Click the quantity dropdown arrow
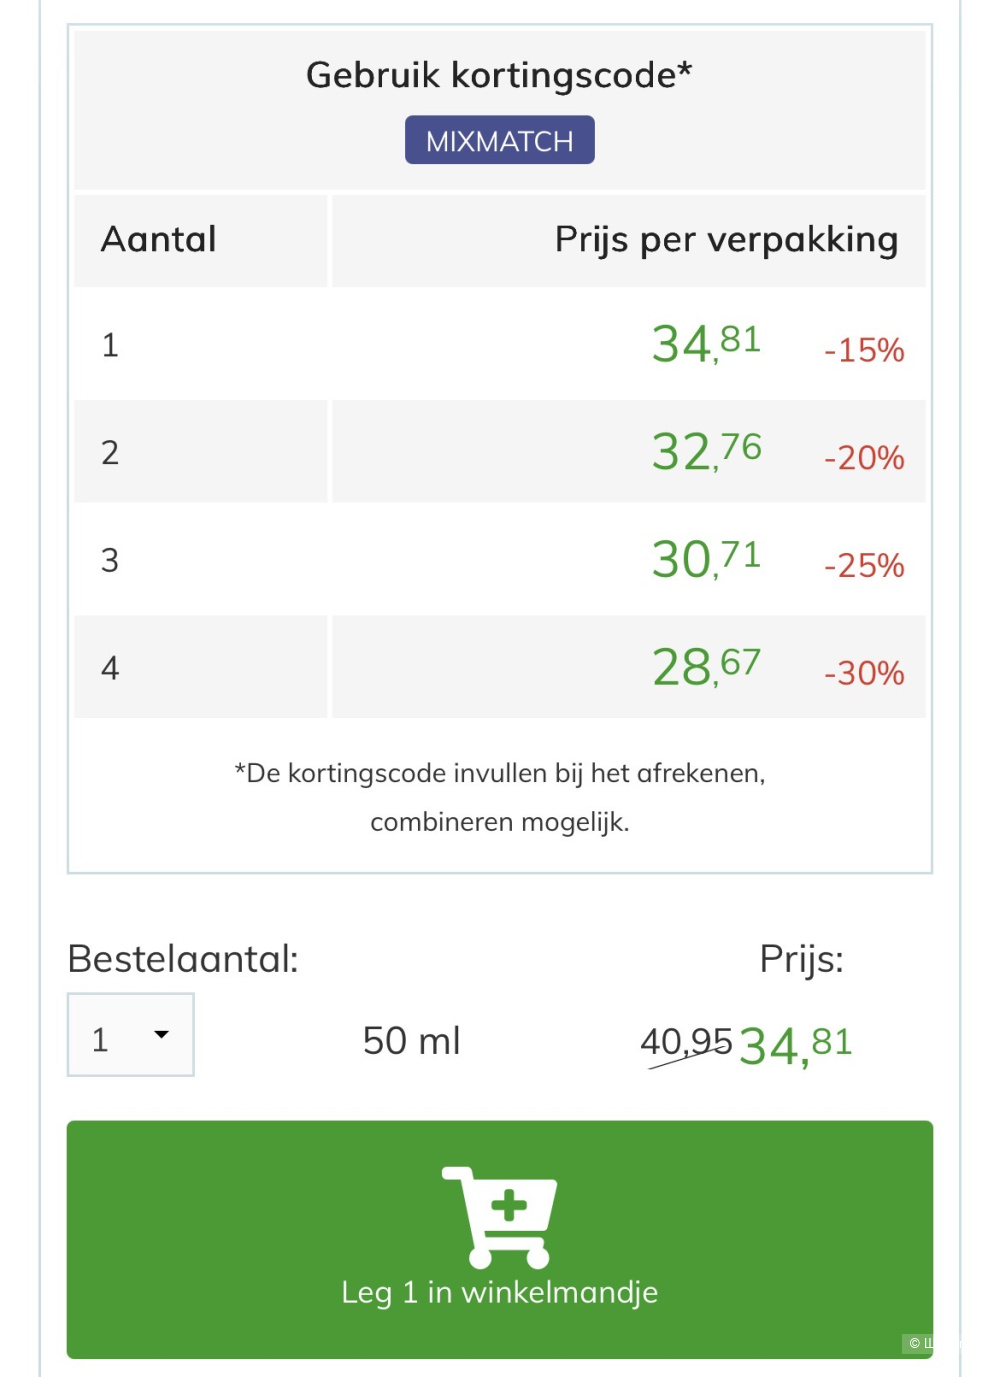Viewport: 1000px width, 1377px height. tap(161, 1035)
